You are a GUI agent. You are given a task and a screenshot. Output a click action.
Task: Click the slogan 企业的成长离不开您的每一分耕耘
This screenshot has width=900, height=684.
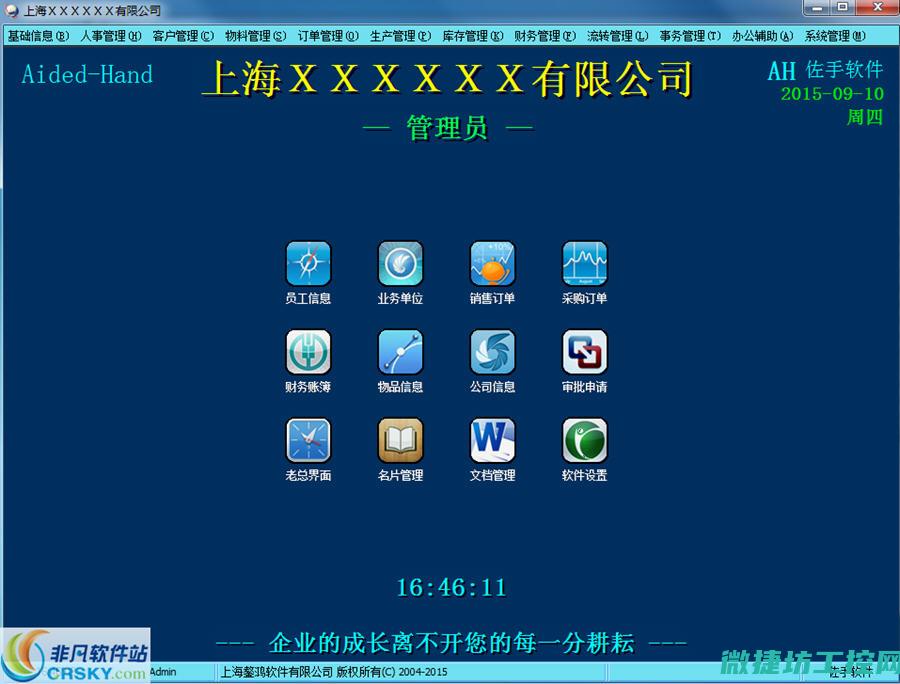tap(451, 643)
